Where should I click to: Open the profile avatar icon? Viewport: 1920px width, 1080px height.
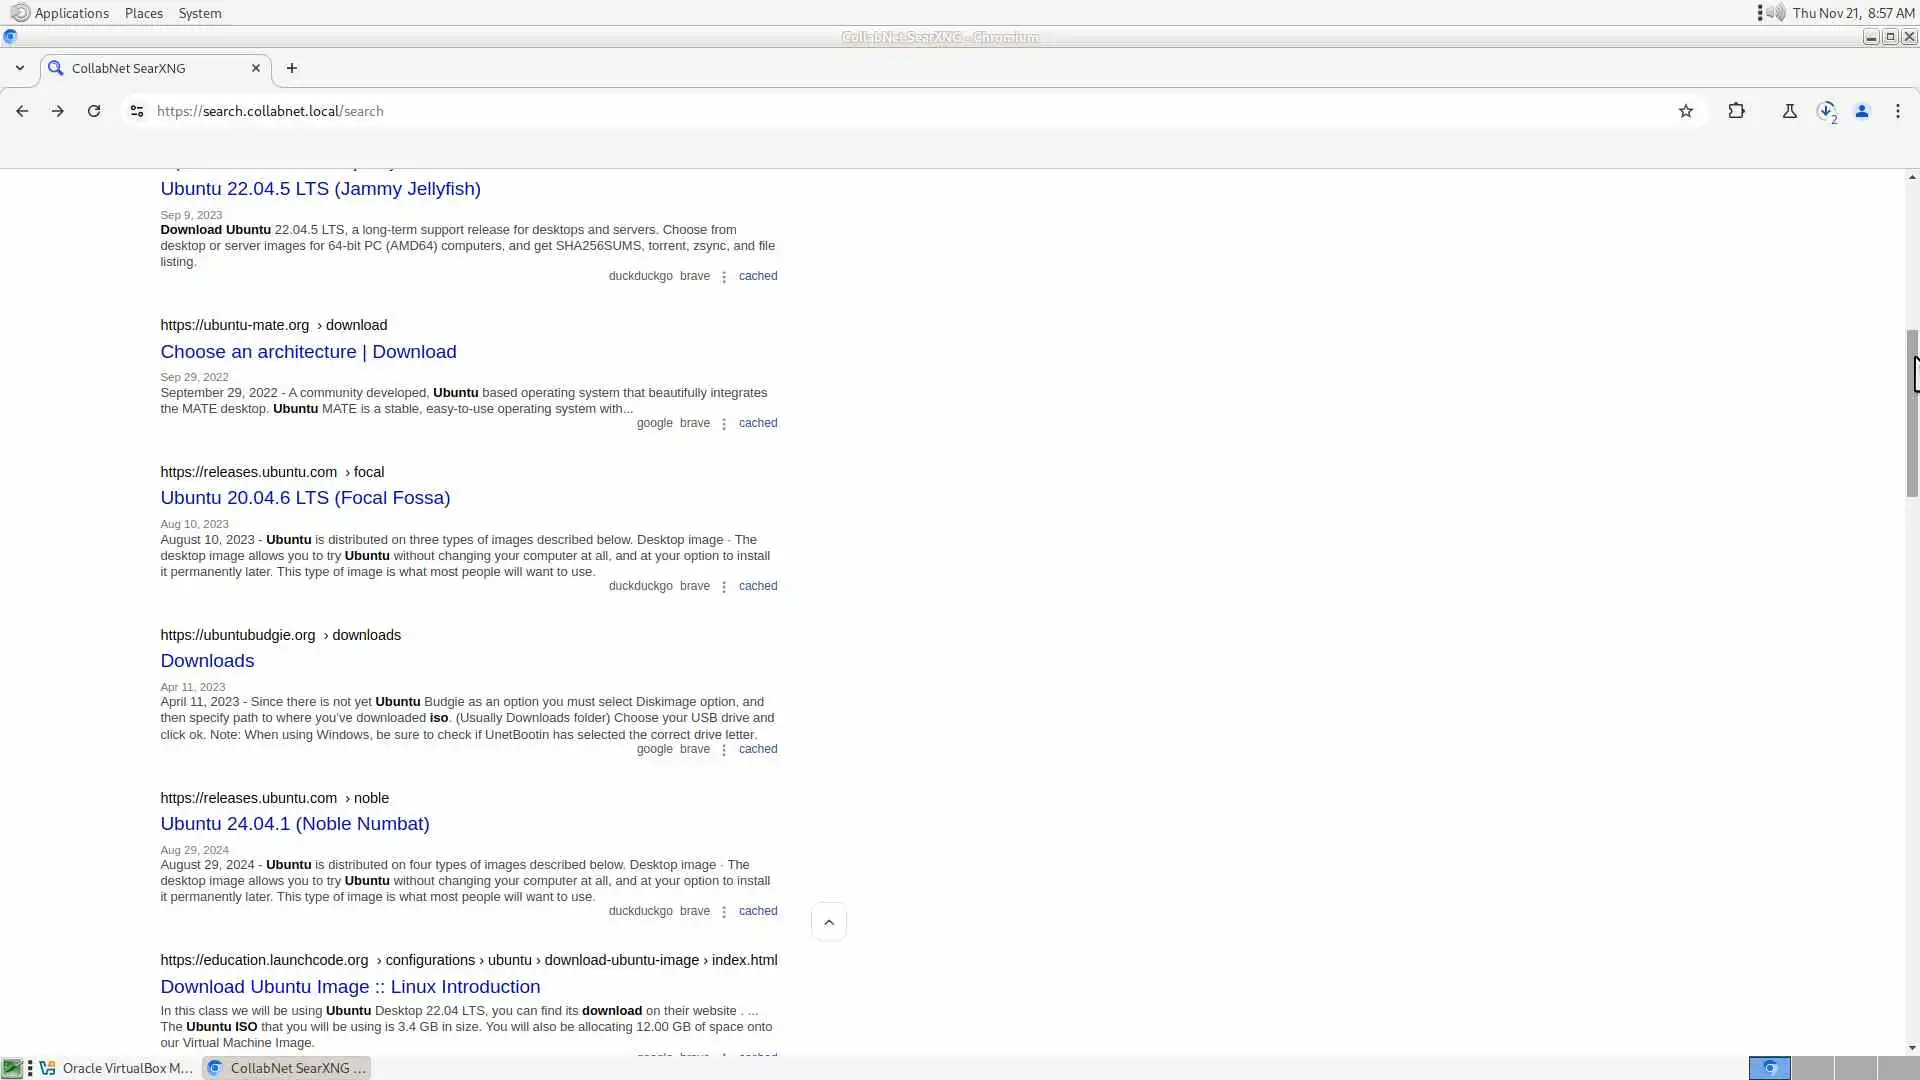(x=1862, y=111)
